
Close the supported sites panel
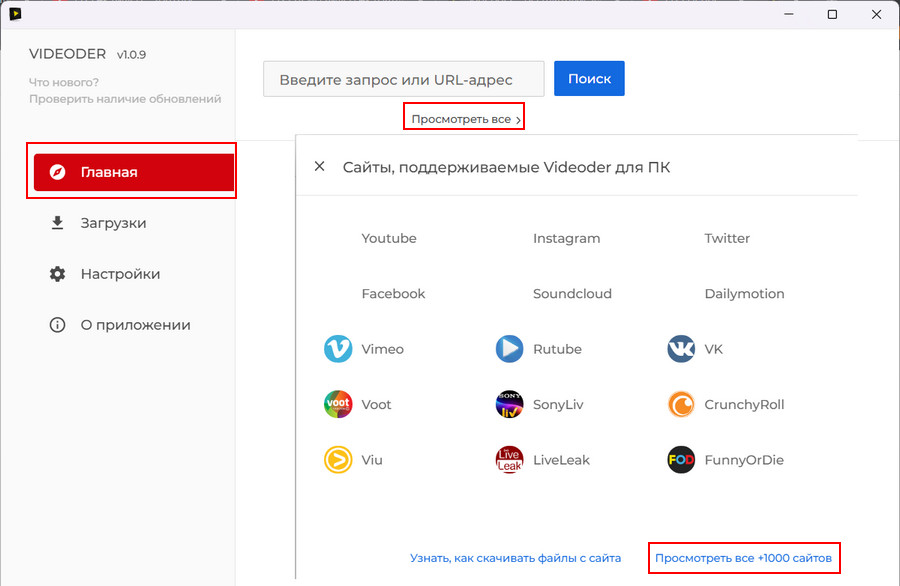pos(320,166)
